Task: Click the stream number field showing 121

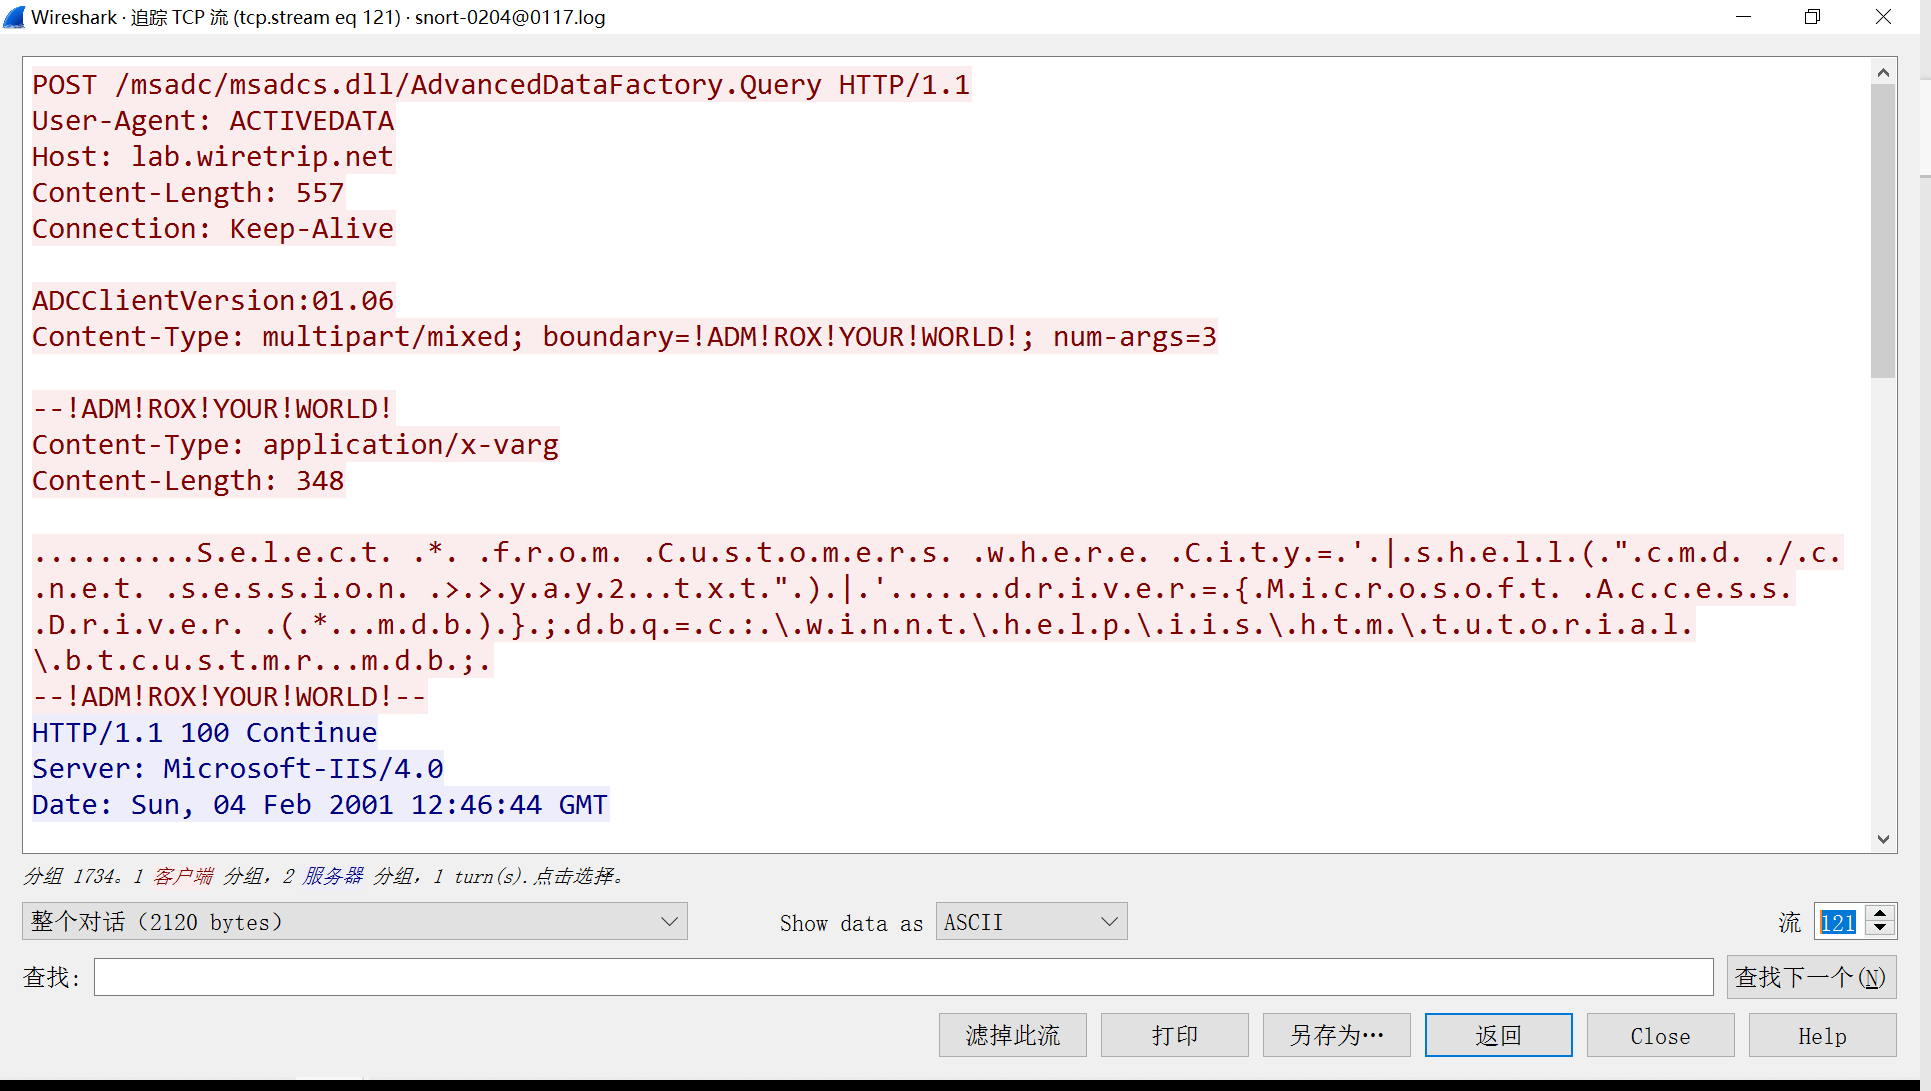Action: (1840, 921)
